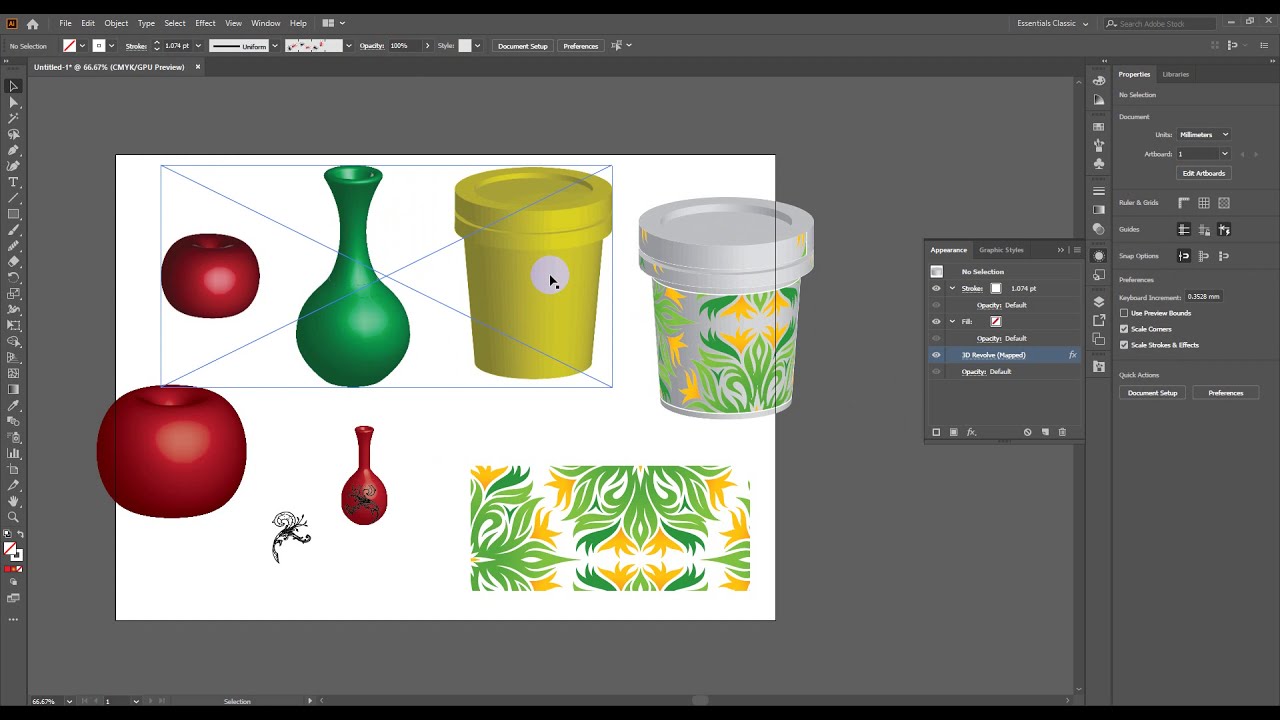Open the Symbols panel icon in dock
Image resolution: width=1280 pixels, height=720 pixels.
[1099, 163]
